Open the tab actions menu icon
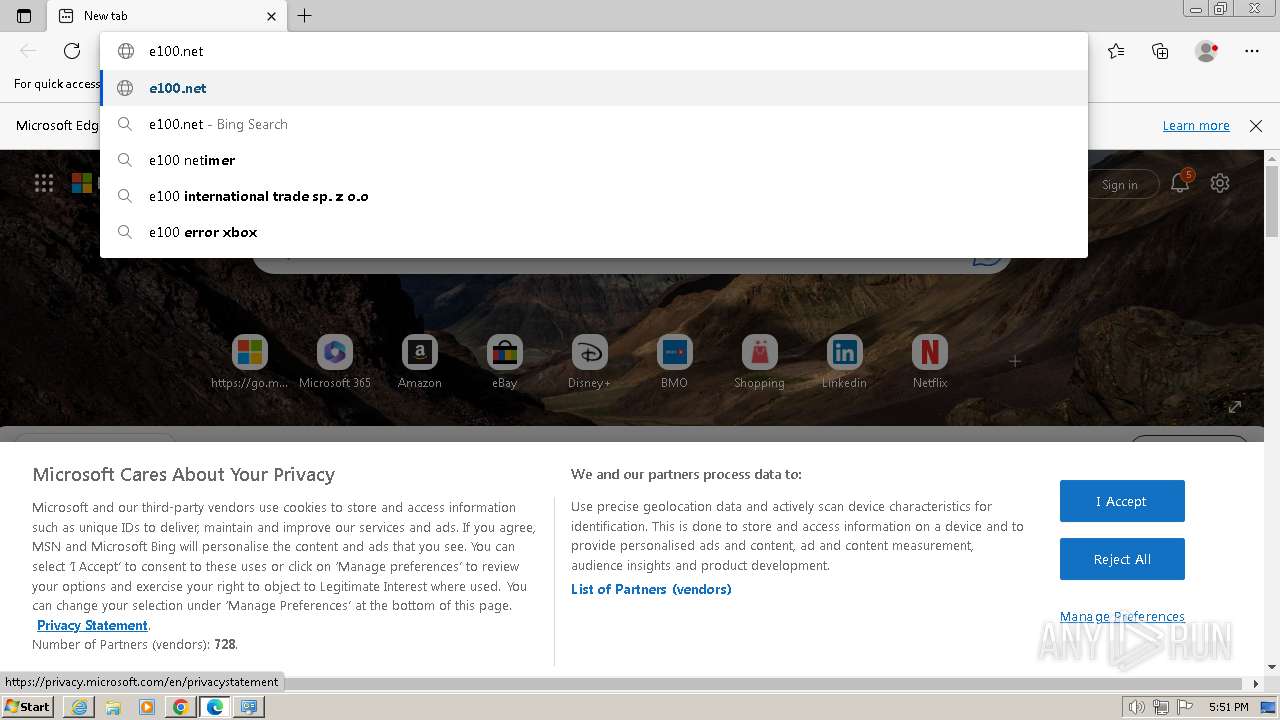This screenshot has width=1280, height=720. coord(24,16)
